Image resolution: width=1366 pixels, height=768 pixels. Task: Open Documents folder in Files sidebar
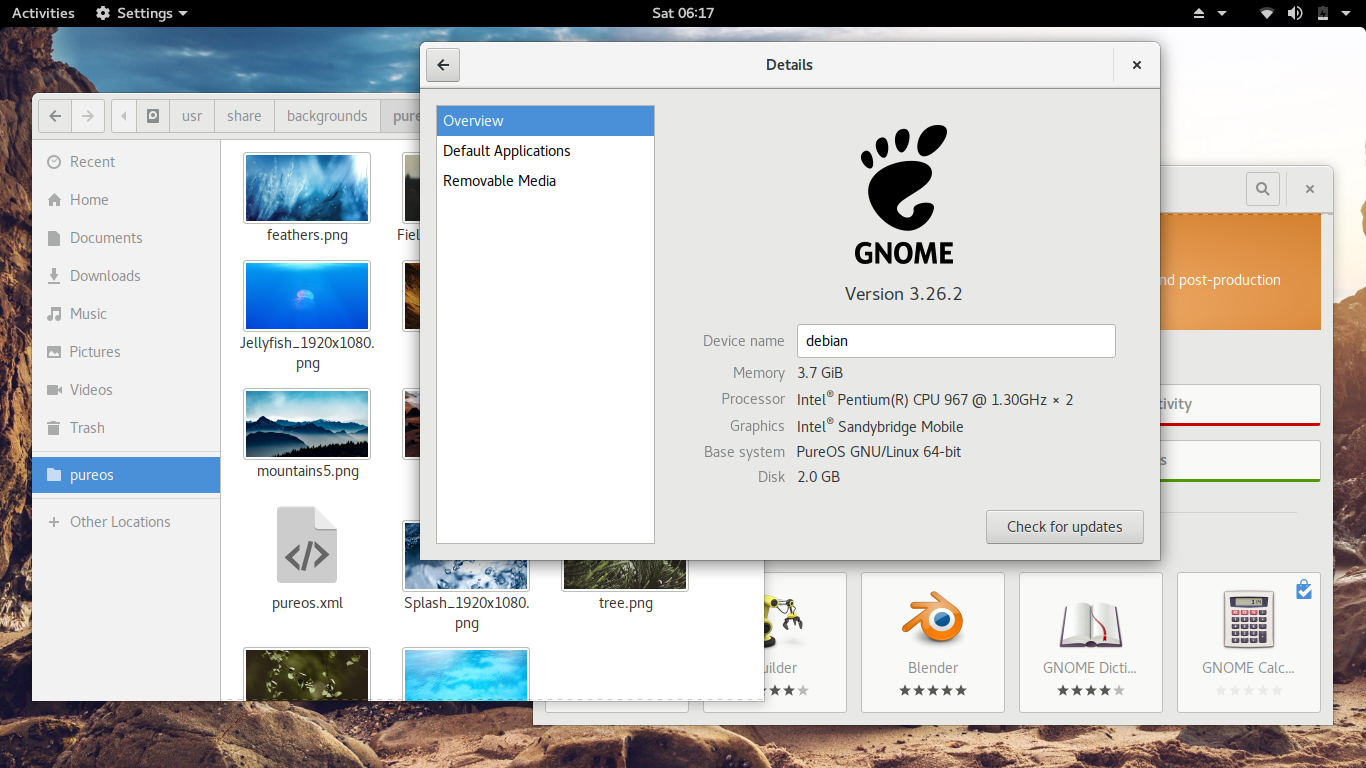click(x=126, y=238)
